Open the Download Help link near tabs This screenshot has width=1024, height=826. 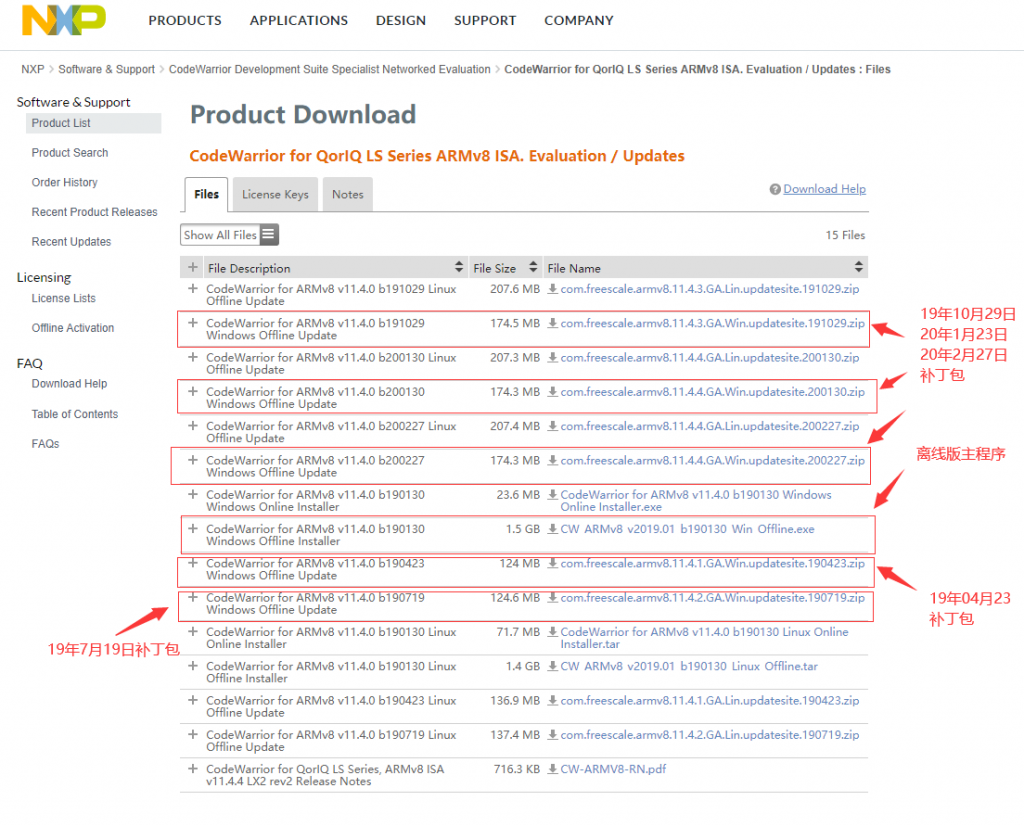pyautogui.click(x=824, y=189)
